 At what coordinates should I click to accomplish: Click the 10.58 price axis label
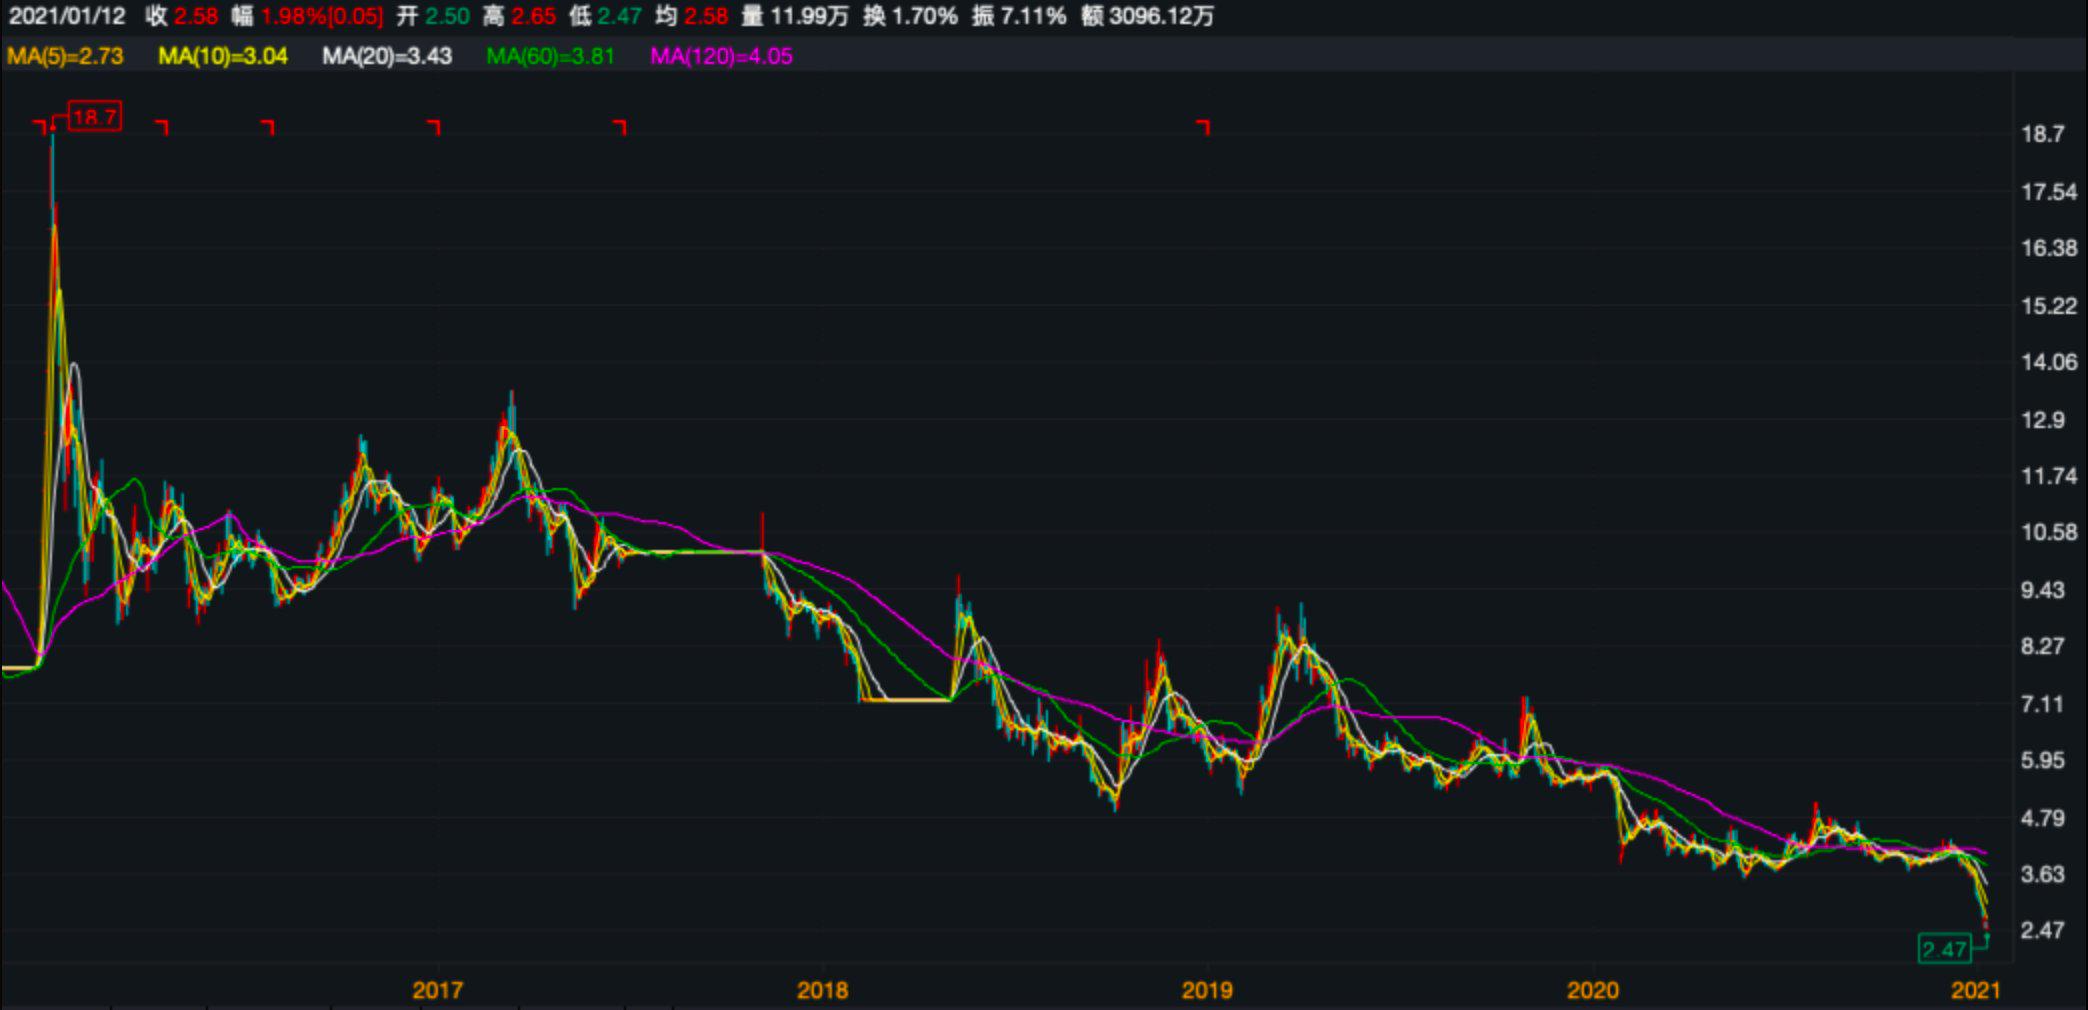pos(2049,532)
